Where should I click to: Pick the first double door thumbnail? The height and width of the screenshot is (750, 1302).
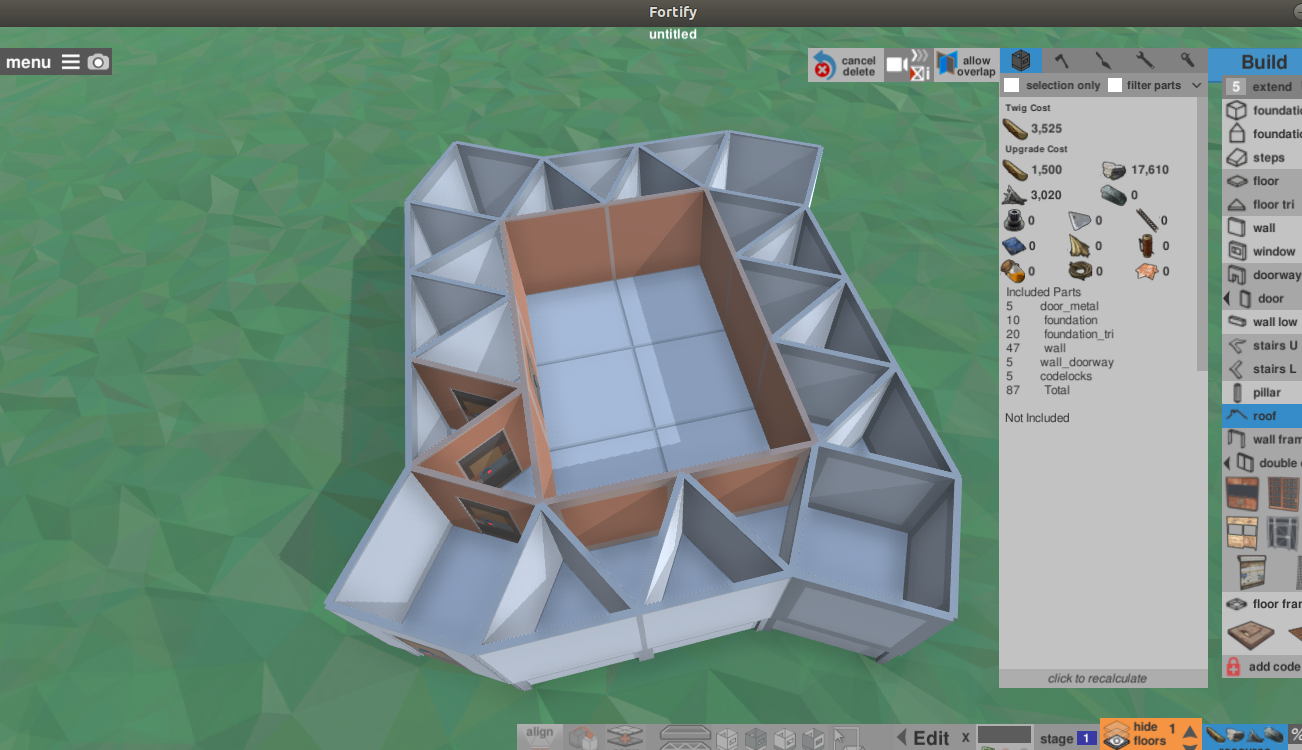1242,494
